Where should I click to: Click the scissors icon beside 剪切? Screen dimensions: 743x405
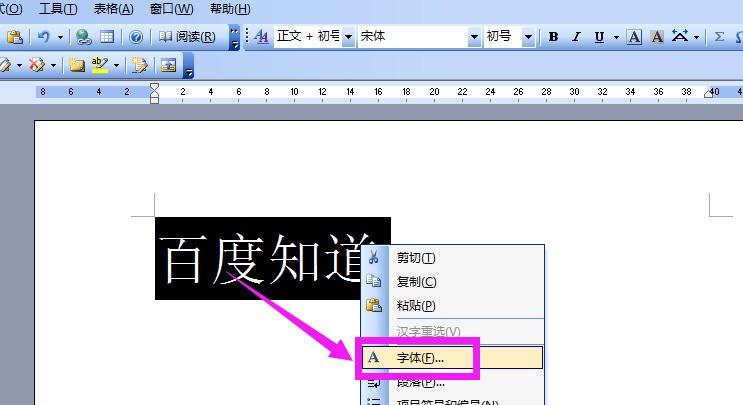373,257
